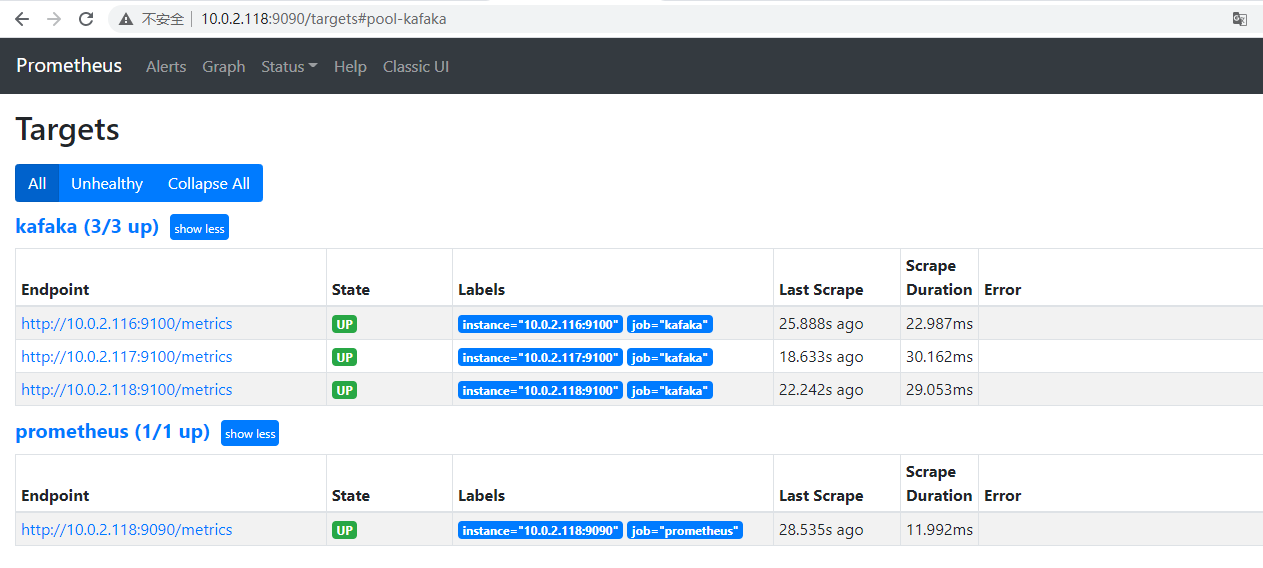Click the Prometheus brand link
The image size is (1263, 568).
(x=69, y=66)
